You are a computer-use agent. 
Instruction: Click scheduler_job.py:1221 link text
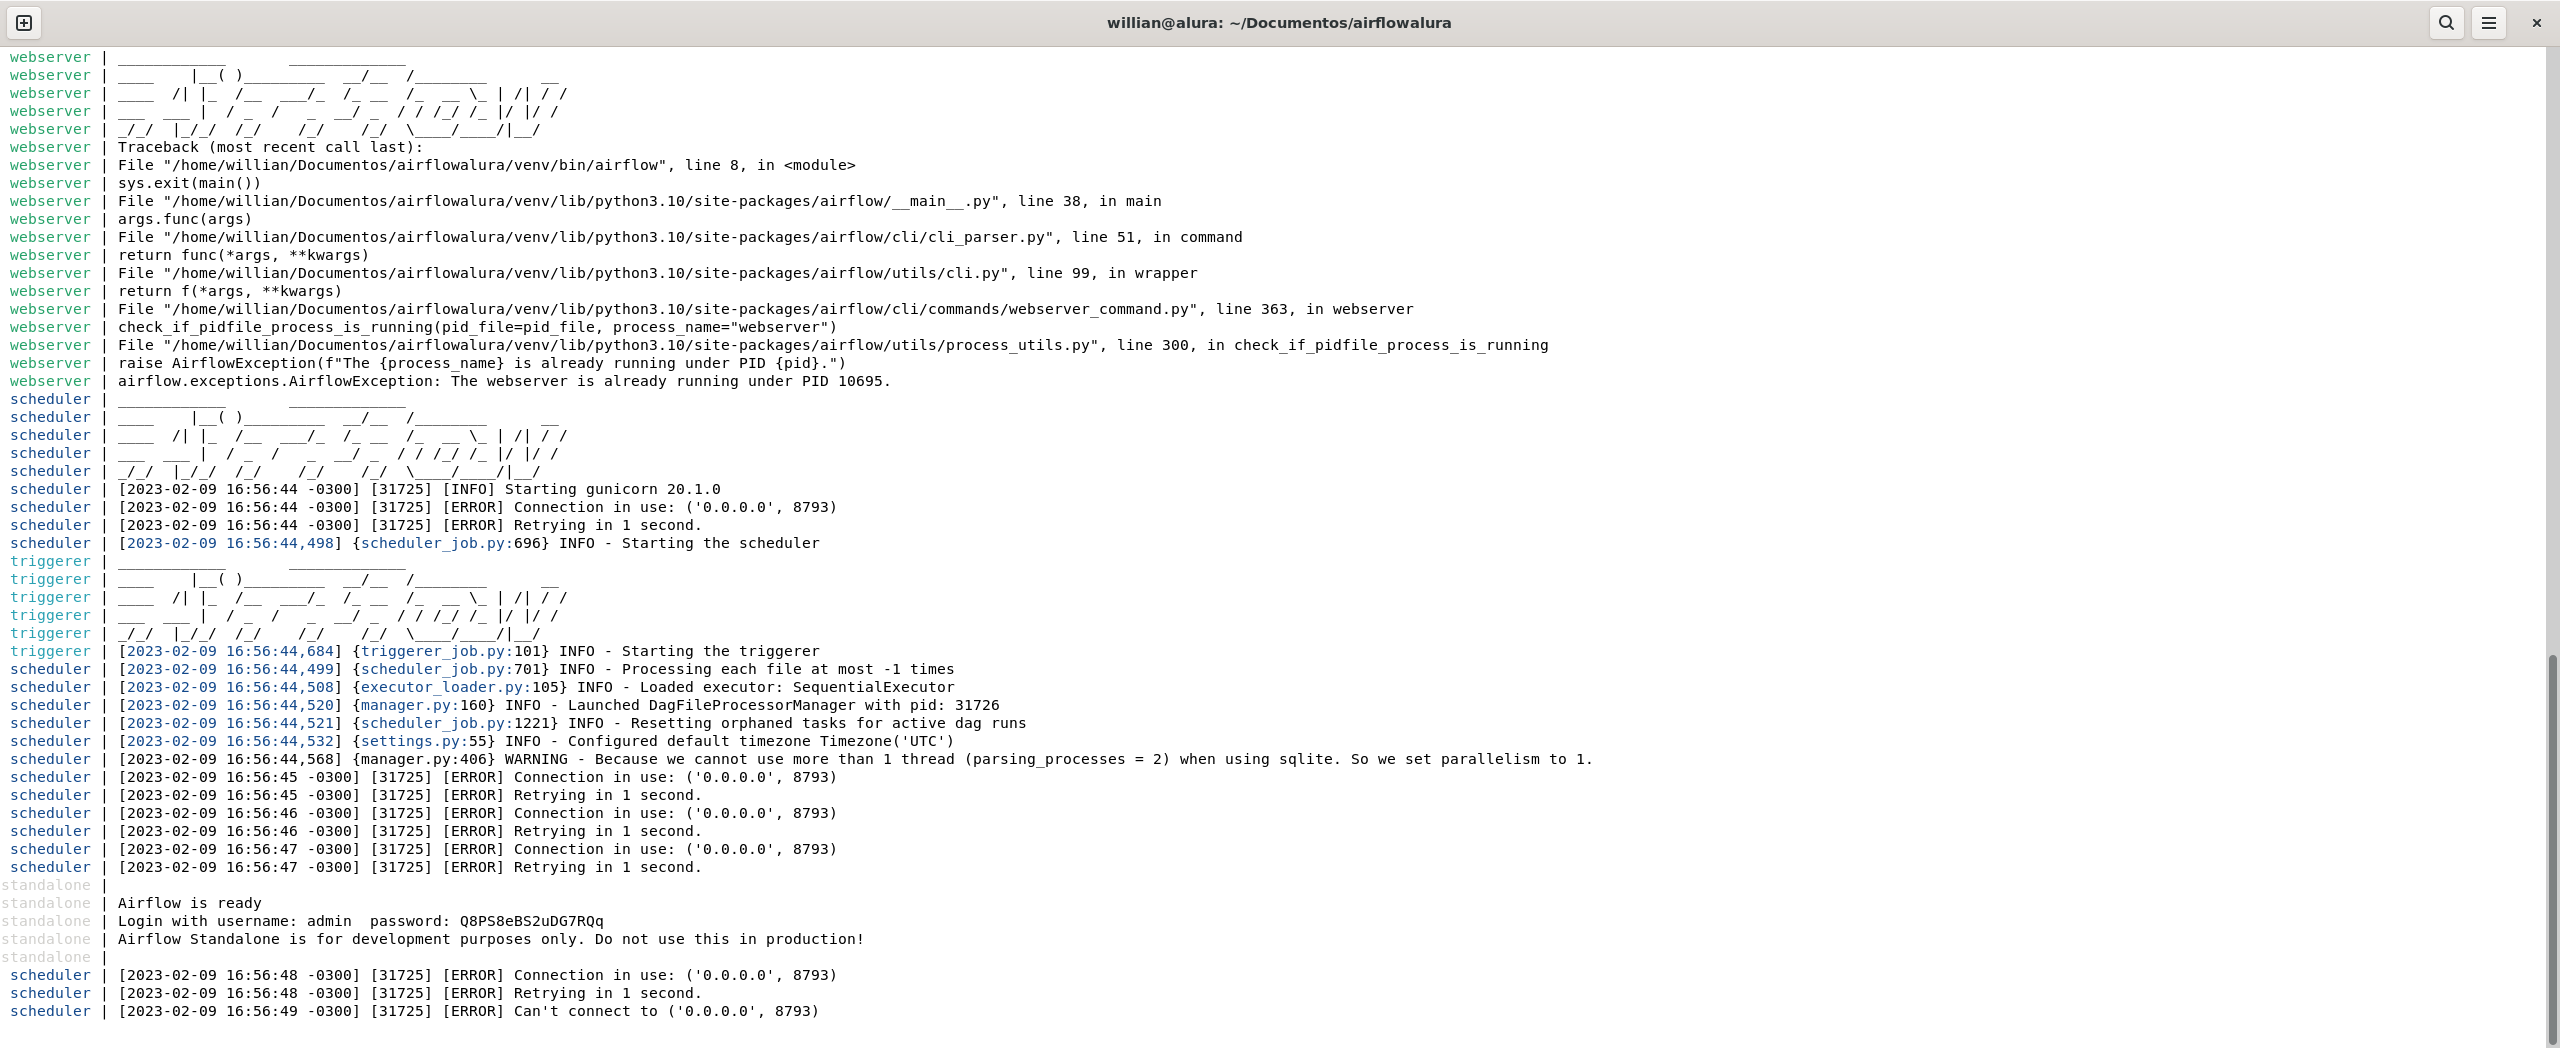coord(455,723)
